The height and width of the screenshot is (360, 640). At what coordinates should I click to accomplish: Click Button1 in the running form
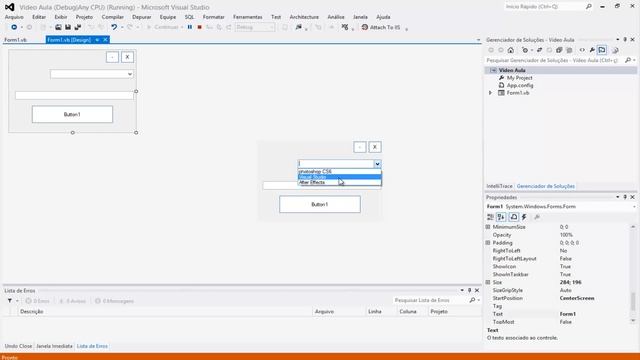(320, 204)
